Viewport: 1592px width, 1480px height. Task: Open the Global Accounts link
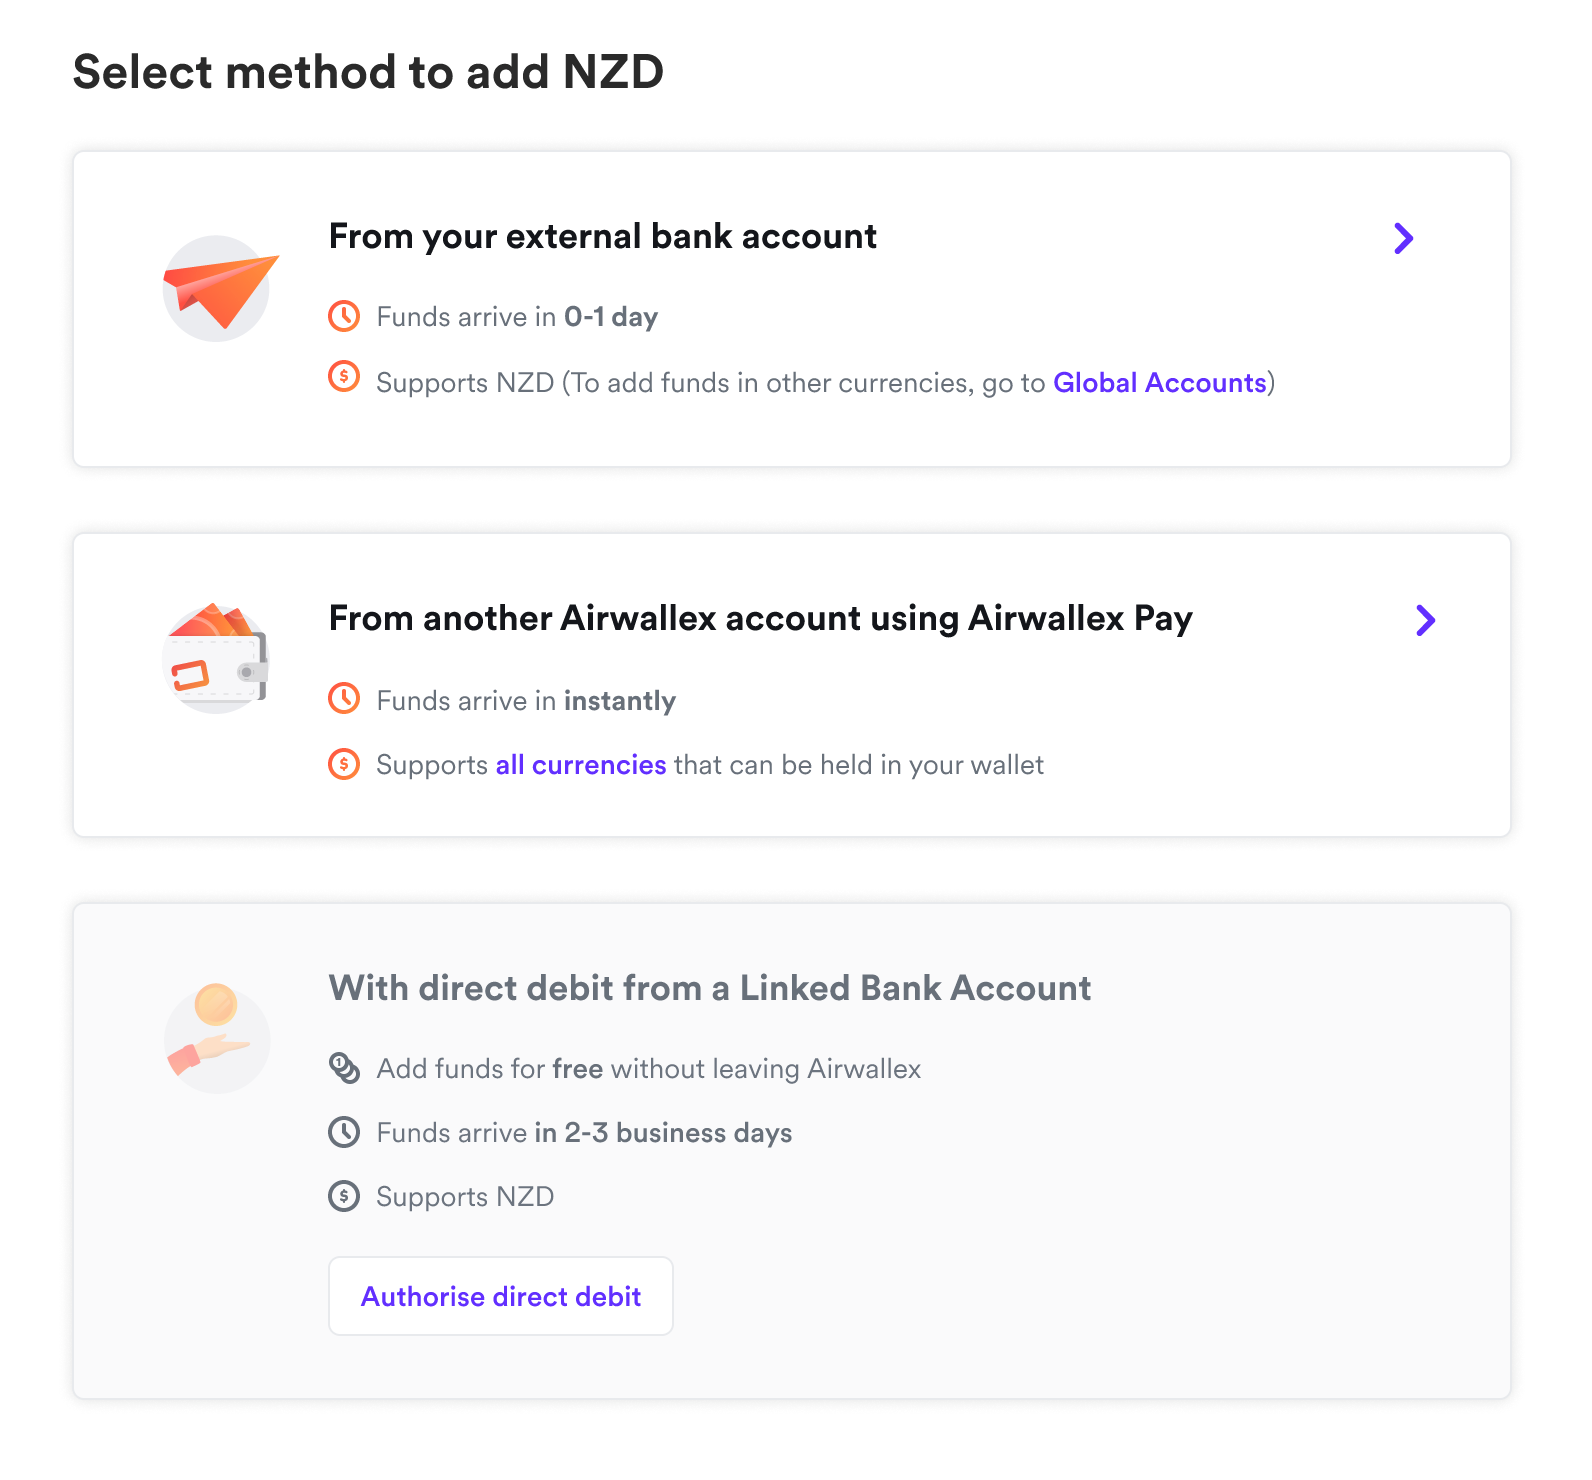(x=1160, y=383)
